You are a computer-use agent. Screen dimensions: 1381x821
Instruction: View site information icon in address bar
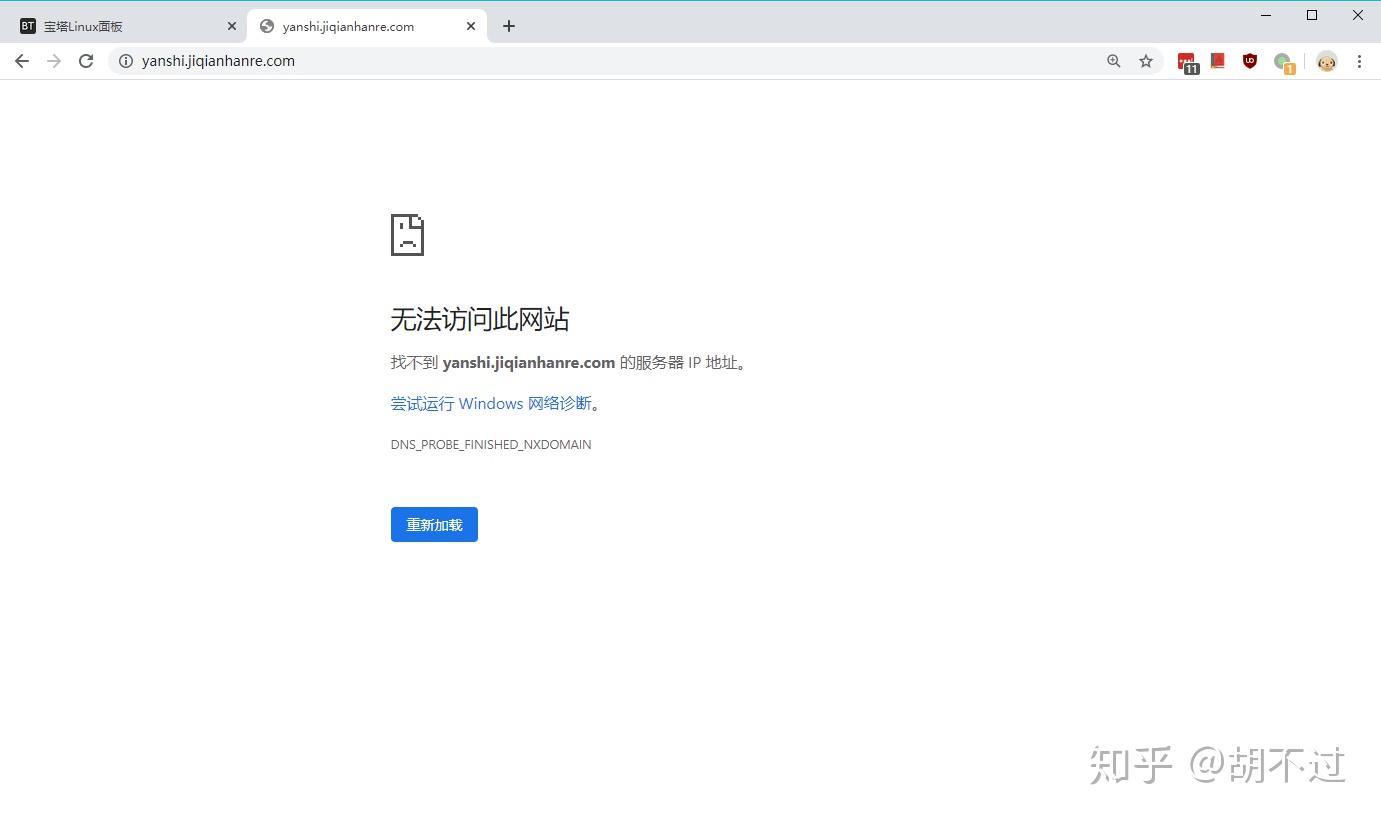tap(126, 61)
